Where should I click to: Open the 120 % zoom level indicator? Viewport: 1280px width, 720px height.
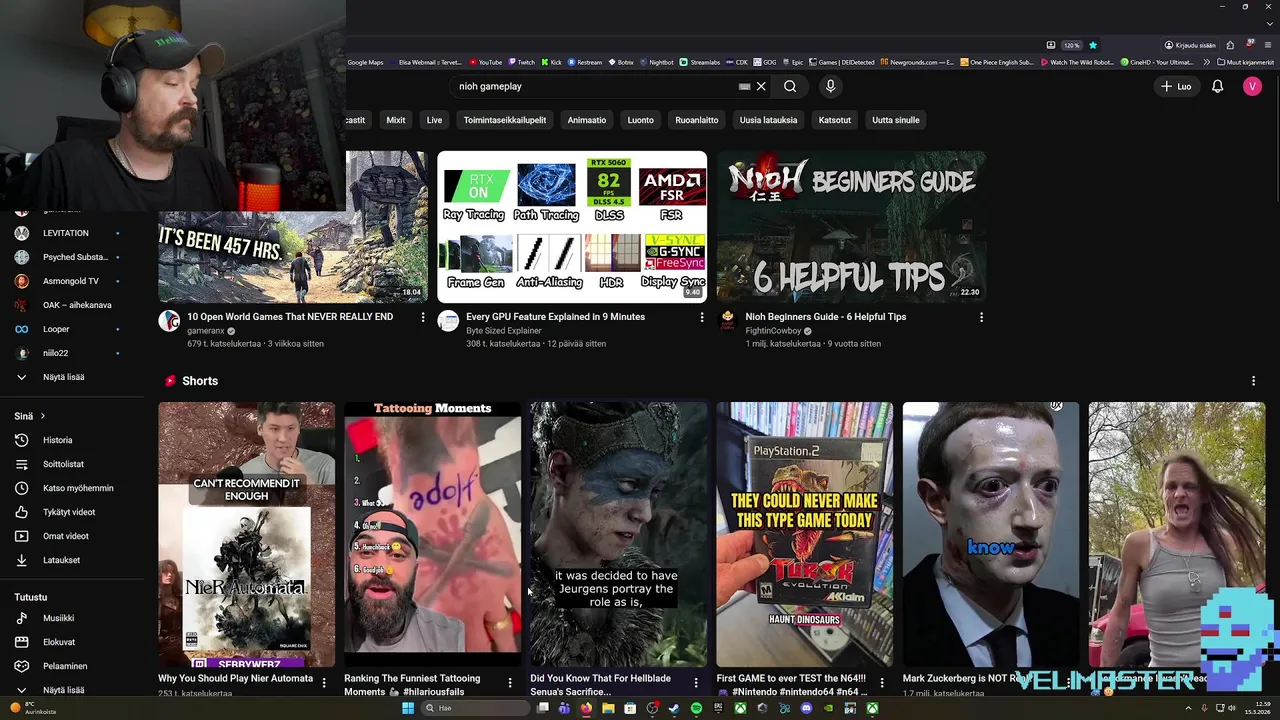pos(1071,45)
